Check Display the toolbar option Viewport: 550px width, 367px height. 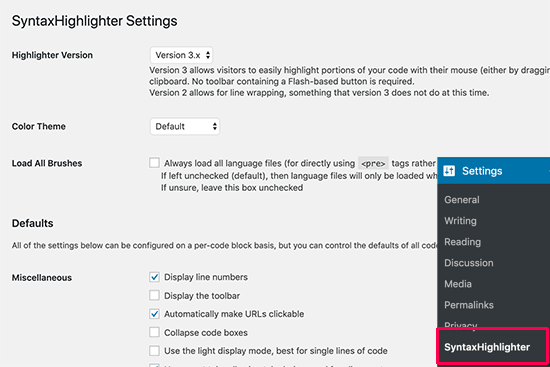click(154, 295)
